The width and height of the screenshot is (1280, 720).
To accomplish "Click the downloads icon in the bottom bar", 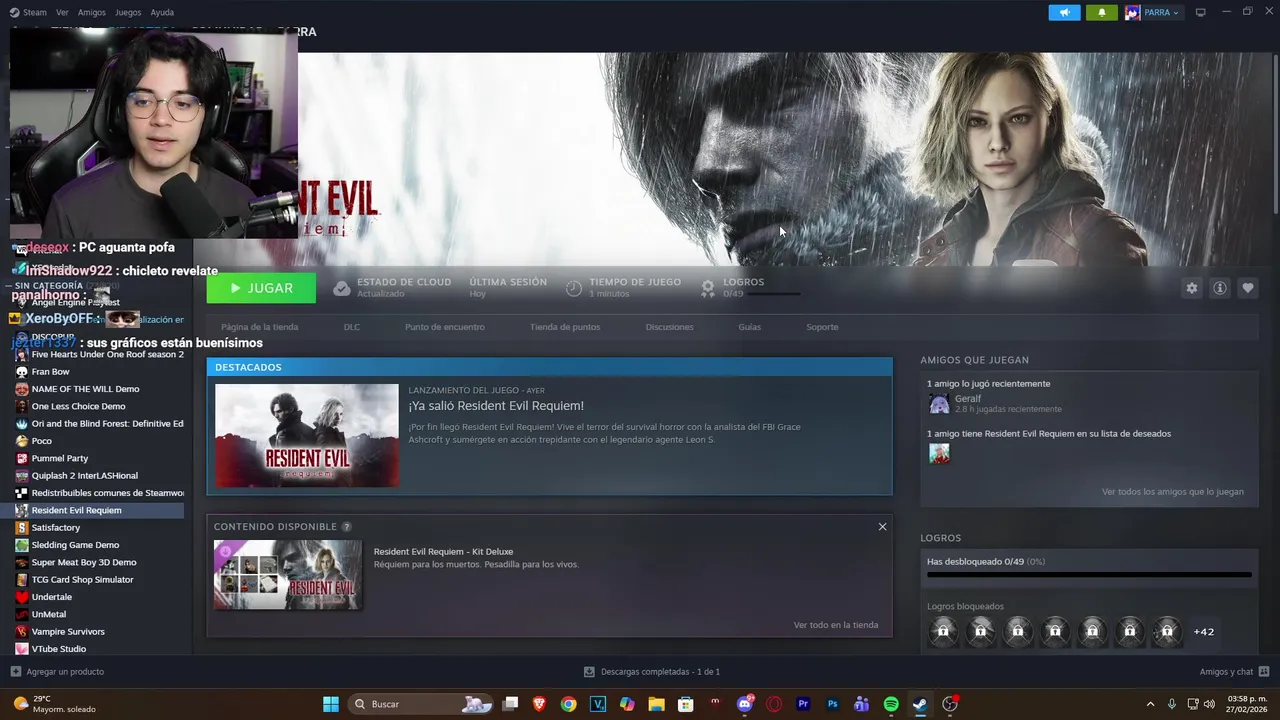I will [x=589, y=671].
